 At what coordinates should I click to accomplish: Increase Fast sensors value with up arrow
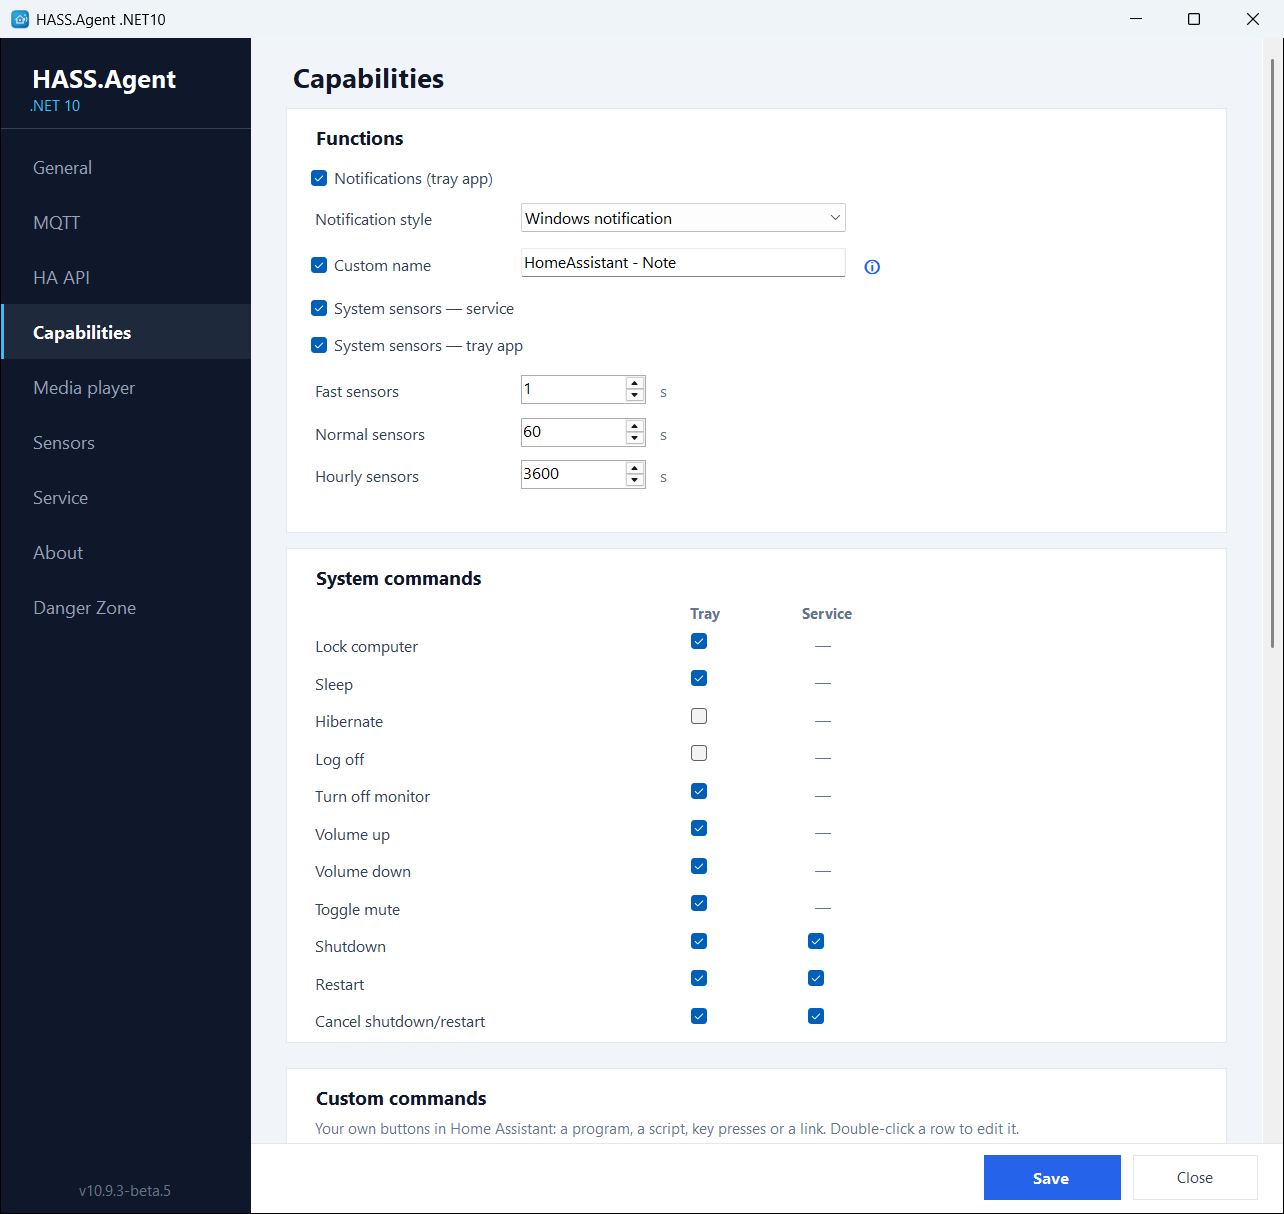pos(635,383)
